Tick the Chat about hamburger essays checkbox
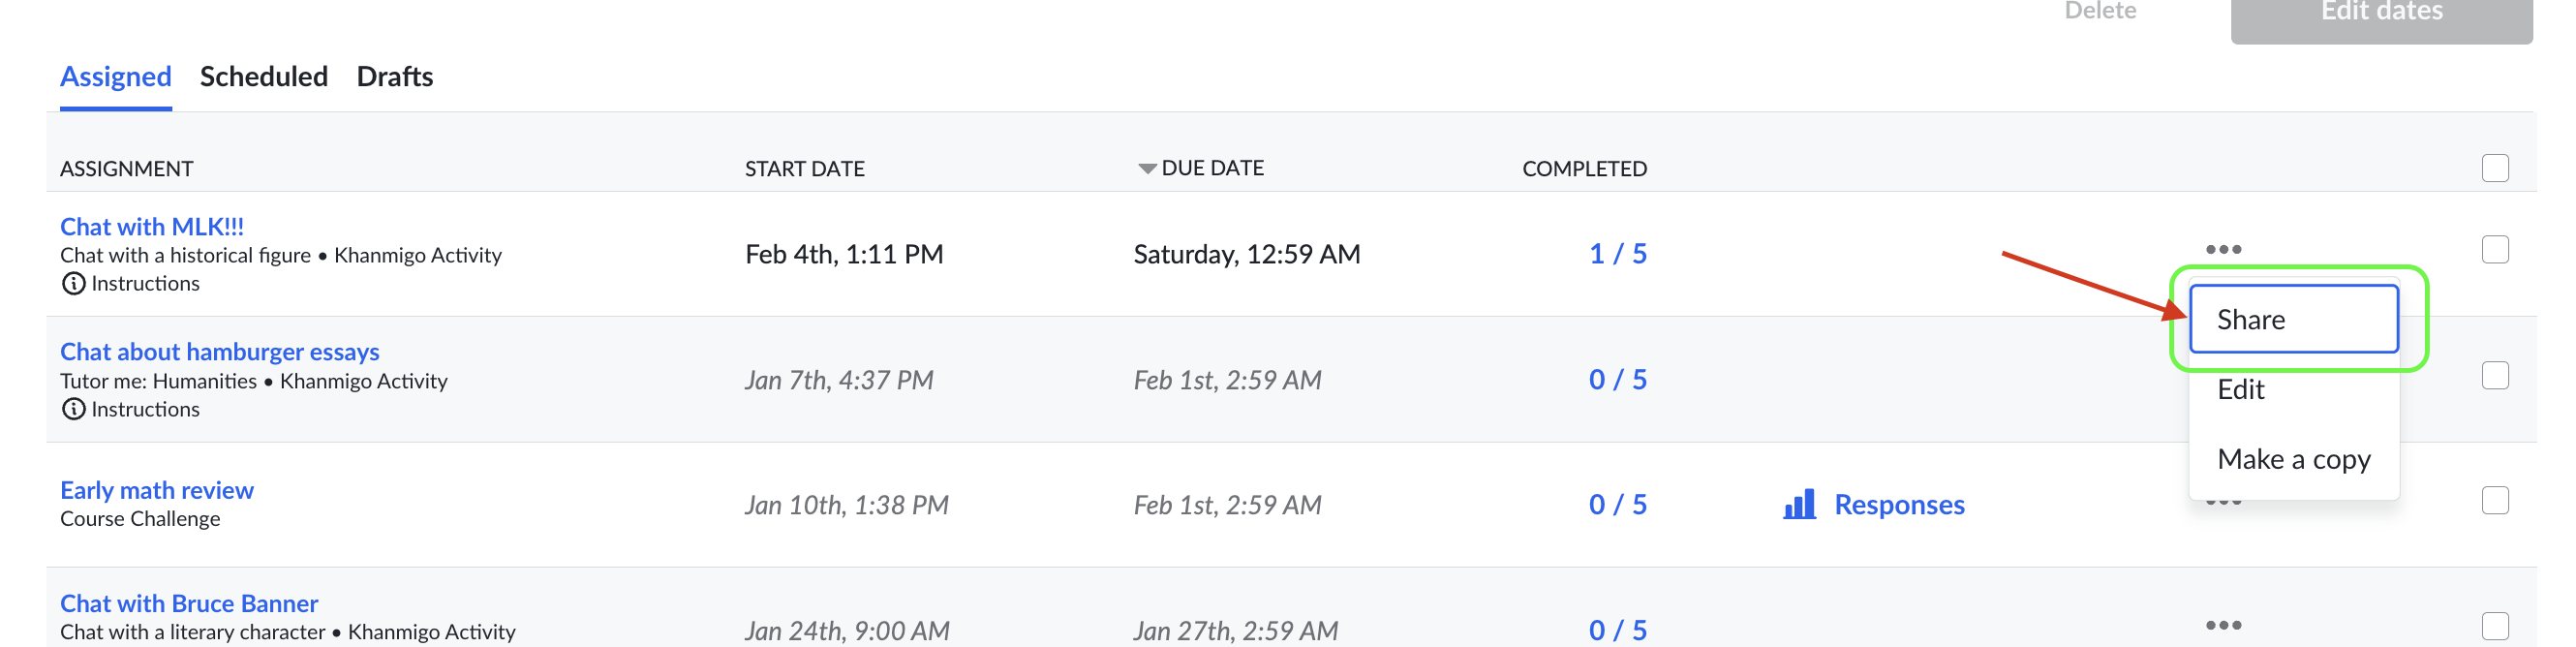Screen dimensions: 2576x647 tap(2495, 376)
